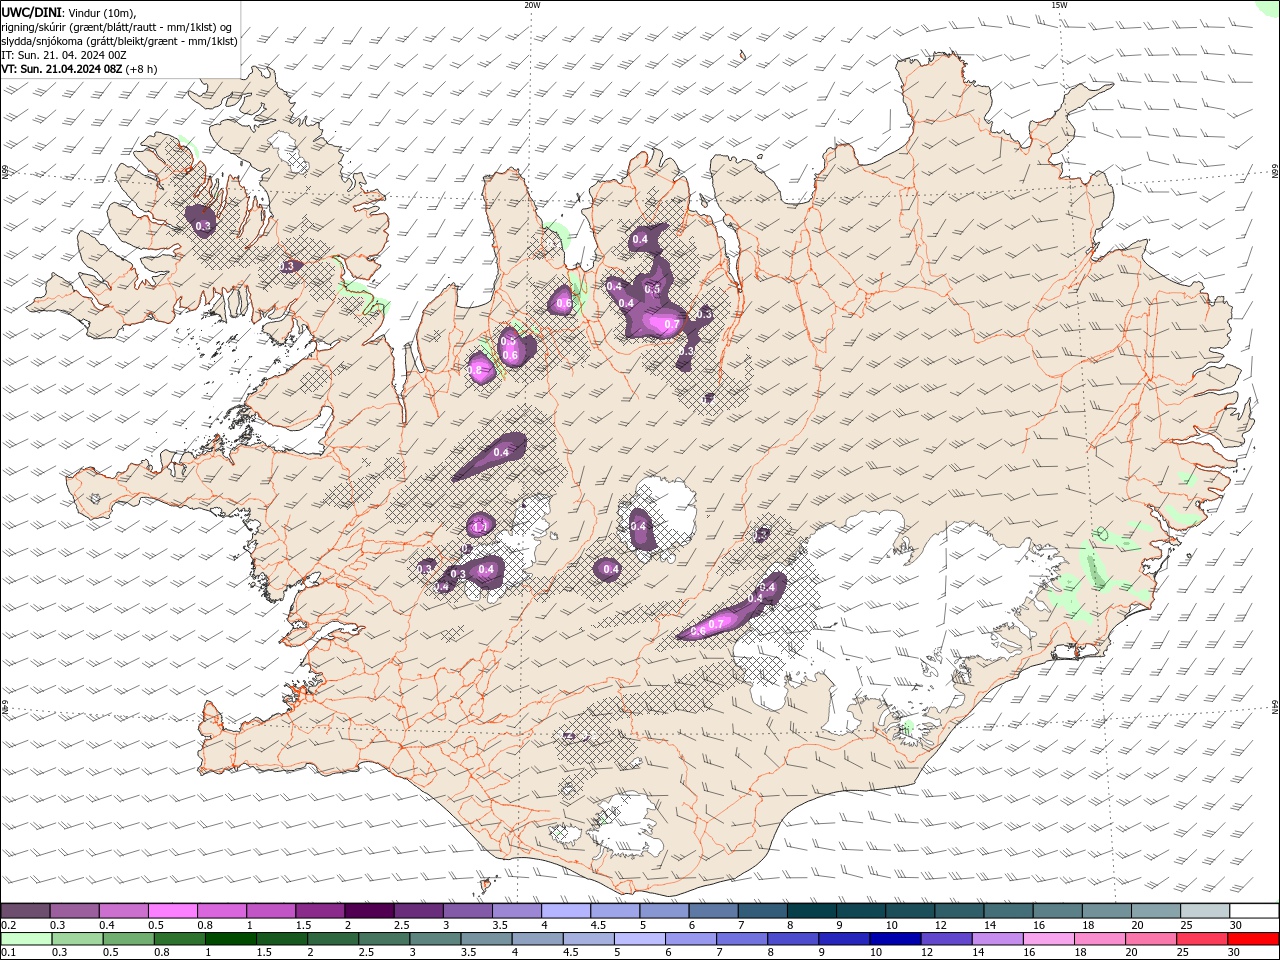Pick the upper scale swatch starting at 16
Image resolution: width=1280 pixels, height=960 pixels.
1058,911
